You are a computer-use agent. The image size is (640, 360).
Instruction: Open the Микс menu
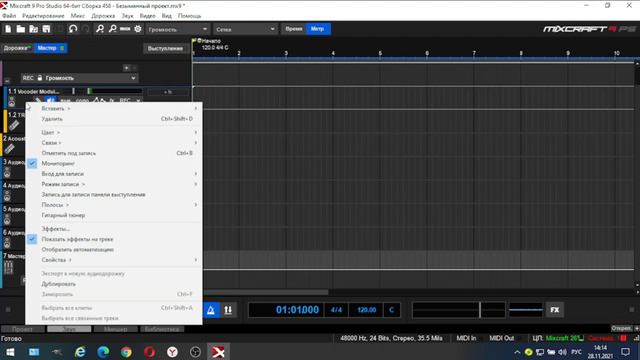point(78,16)
